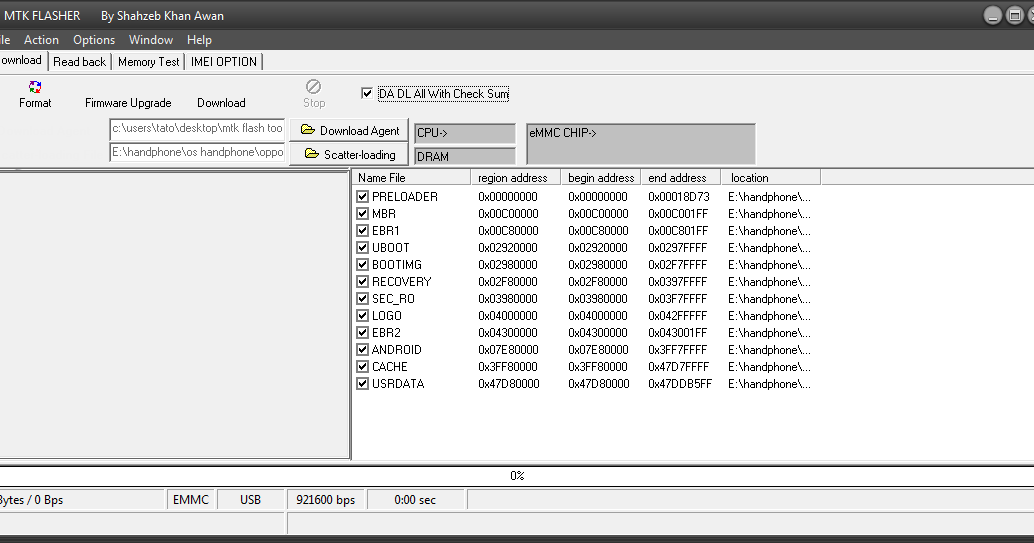Click the eMMC CHIP-> info box
This screenshot has height=543, width=1034.
(640, 143)
